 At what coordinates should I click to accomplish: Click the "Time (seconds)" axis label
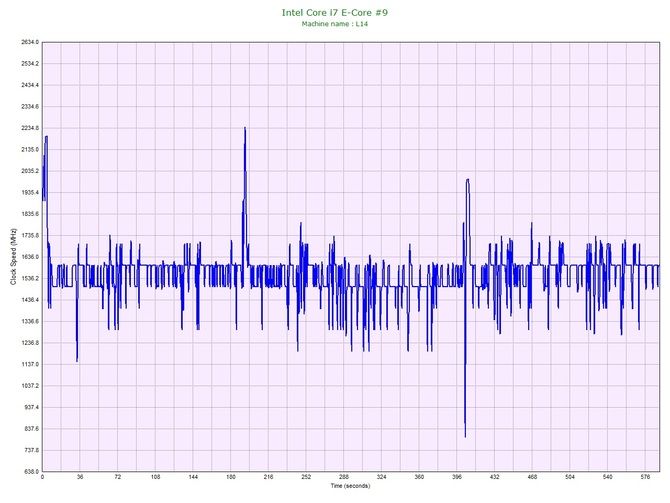click(350, 486)
